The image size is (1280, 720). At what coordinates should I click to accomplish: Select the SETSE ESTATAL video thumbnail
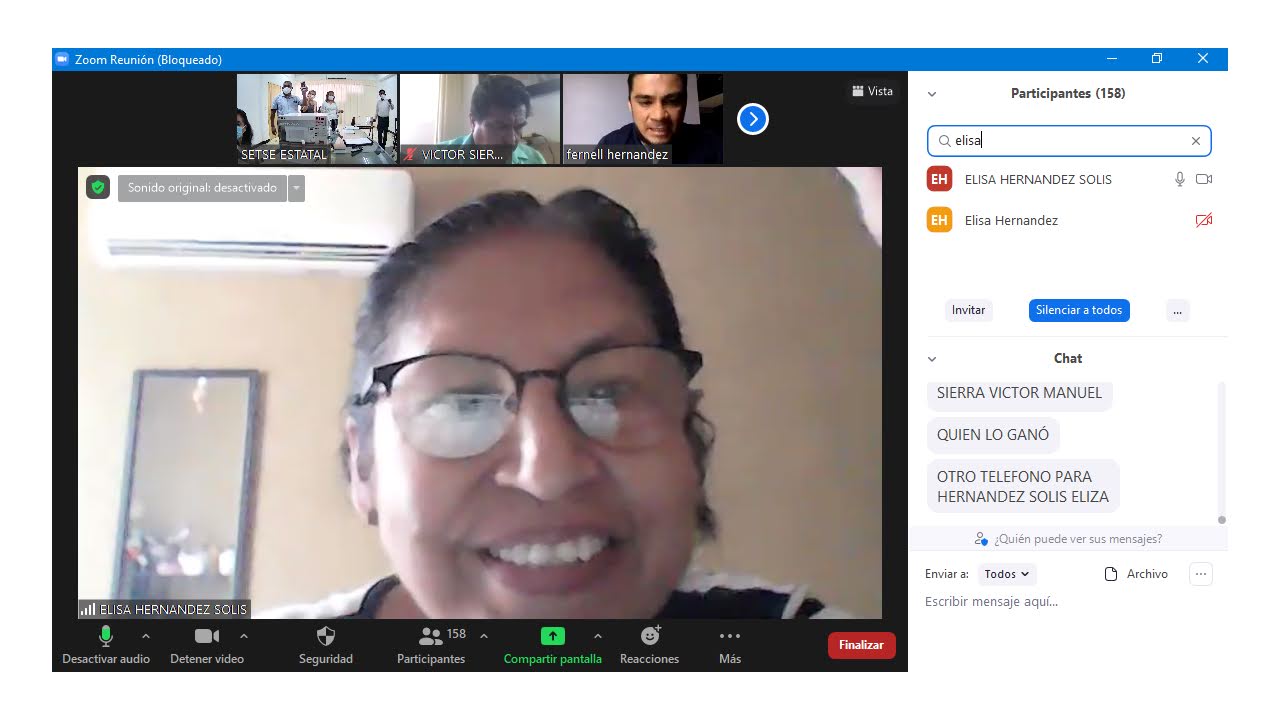pos(317,119)
